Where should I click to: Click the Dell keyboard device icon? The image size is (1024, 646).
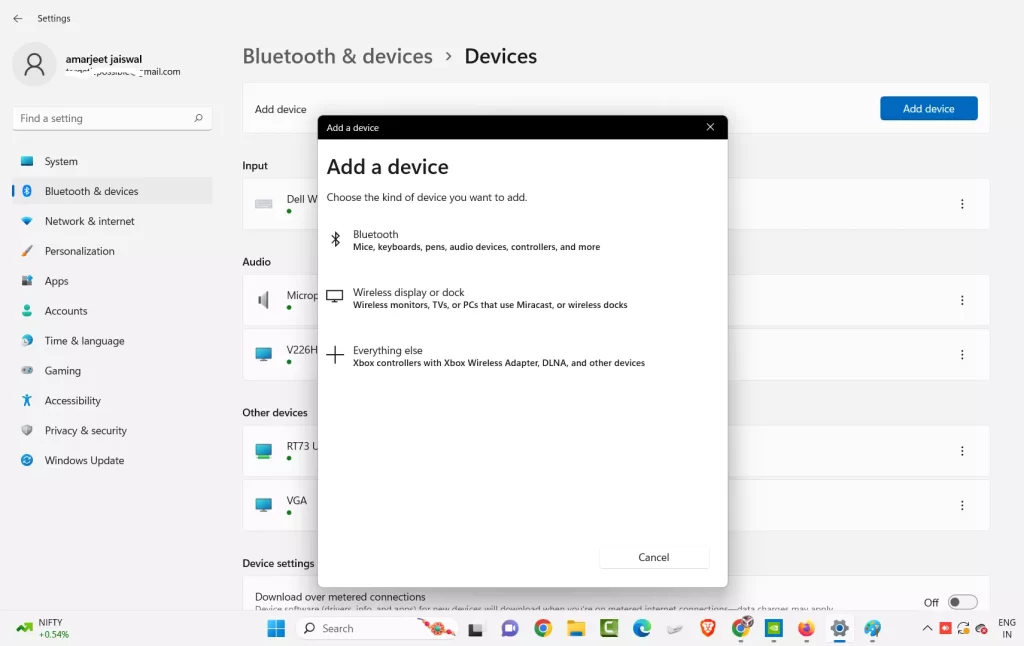point(264,204)
